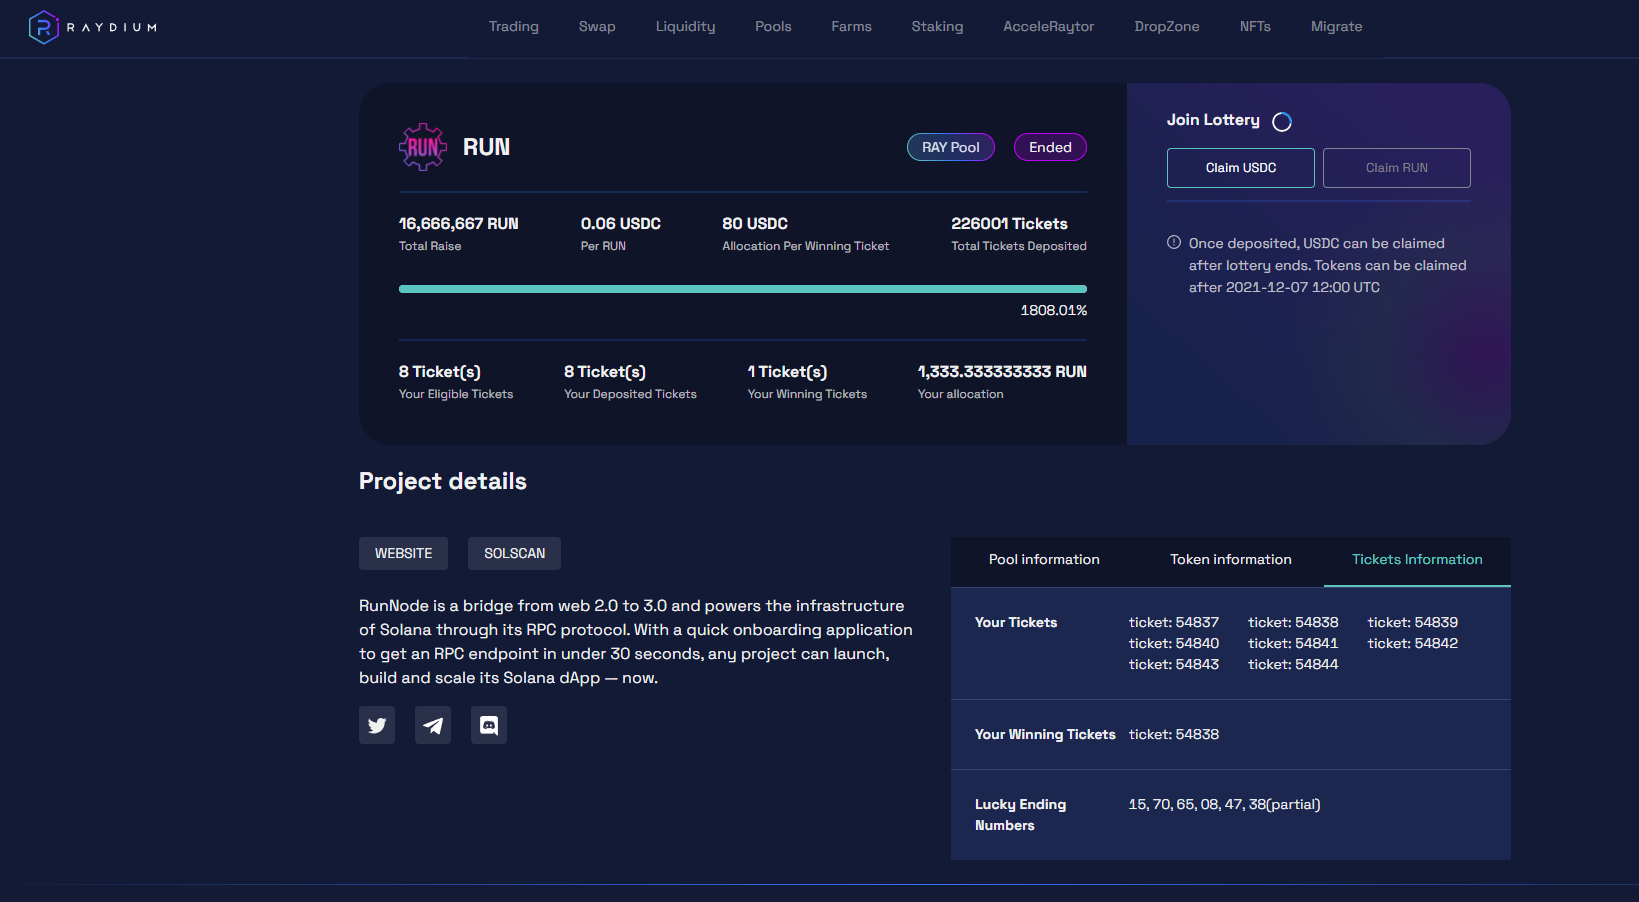Click the Raydium logo icon
The width and height of the screenshot is (1639, 902).
44,27
